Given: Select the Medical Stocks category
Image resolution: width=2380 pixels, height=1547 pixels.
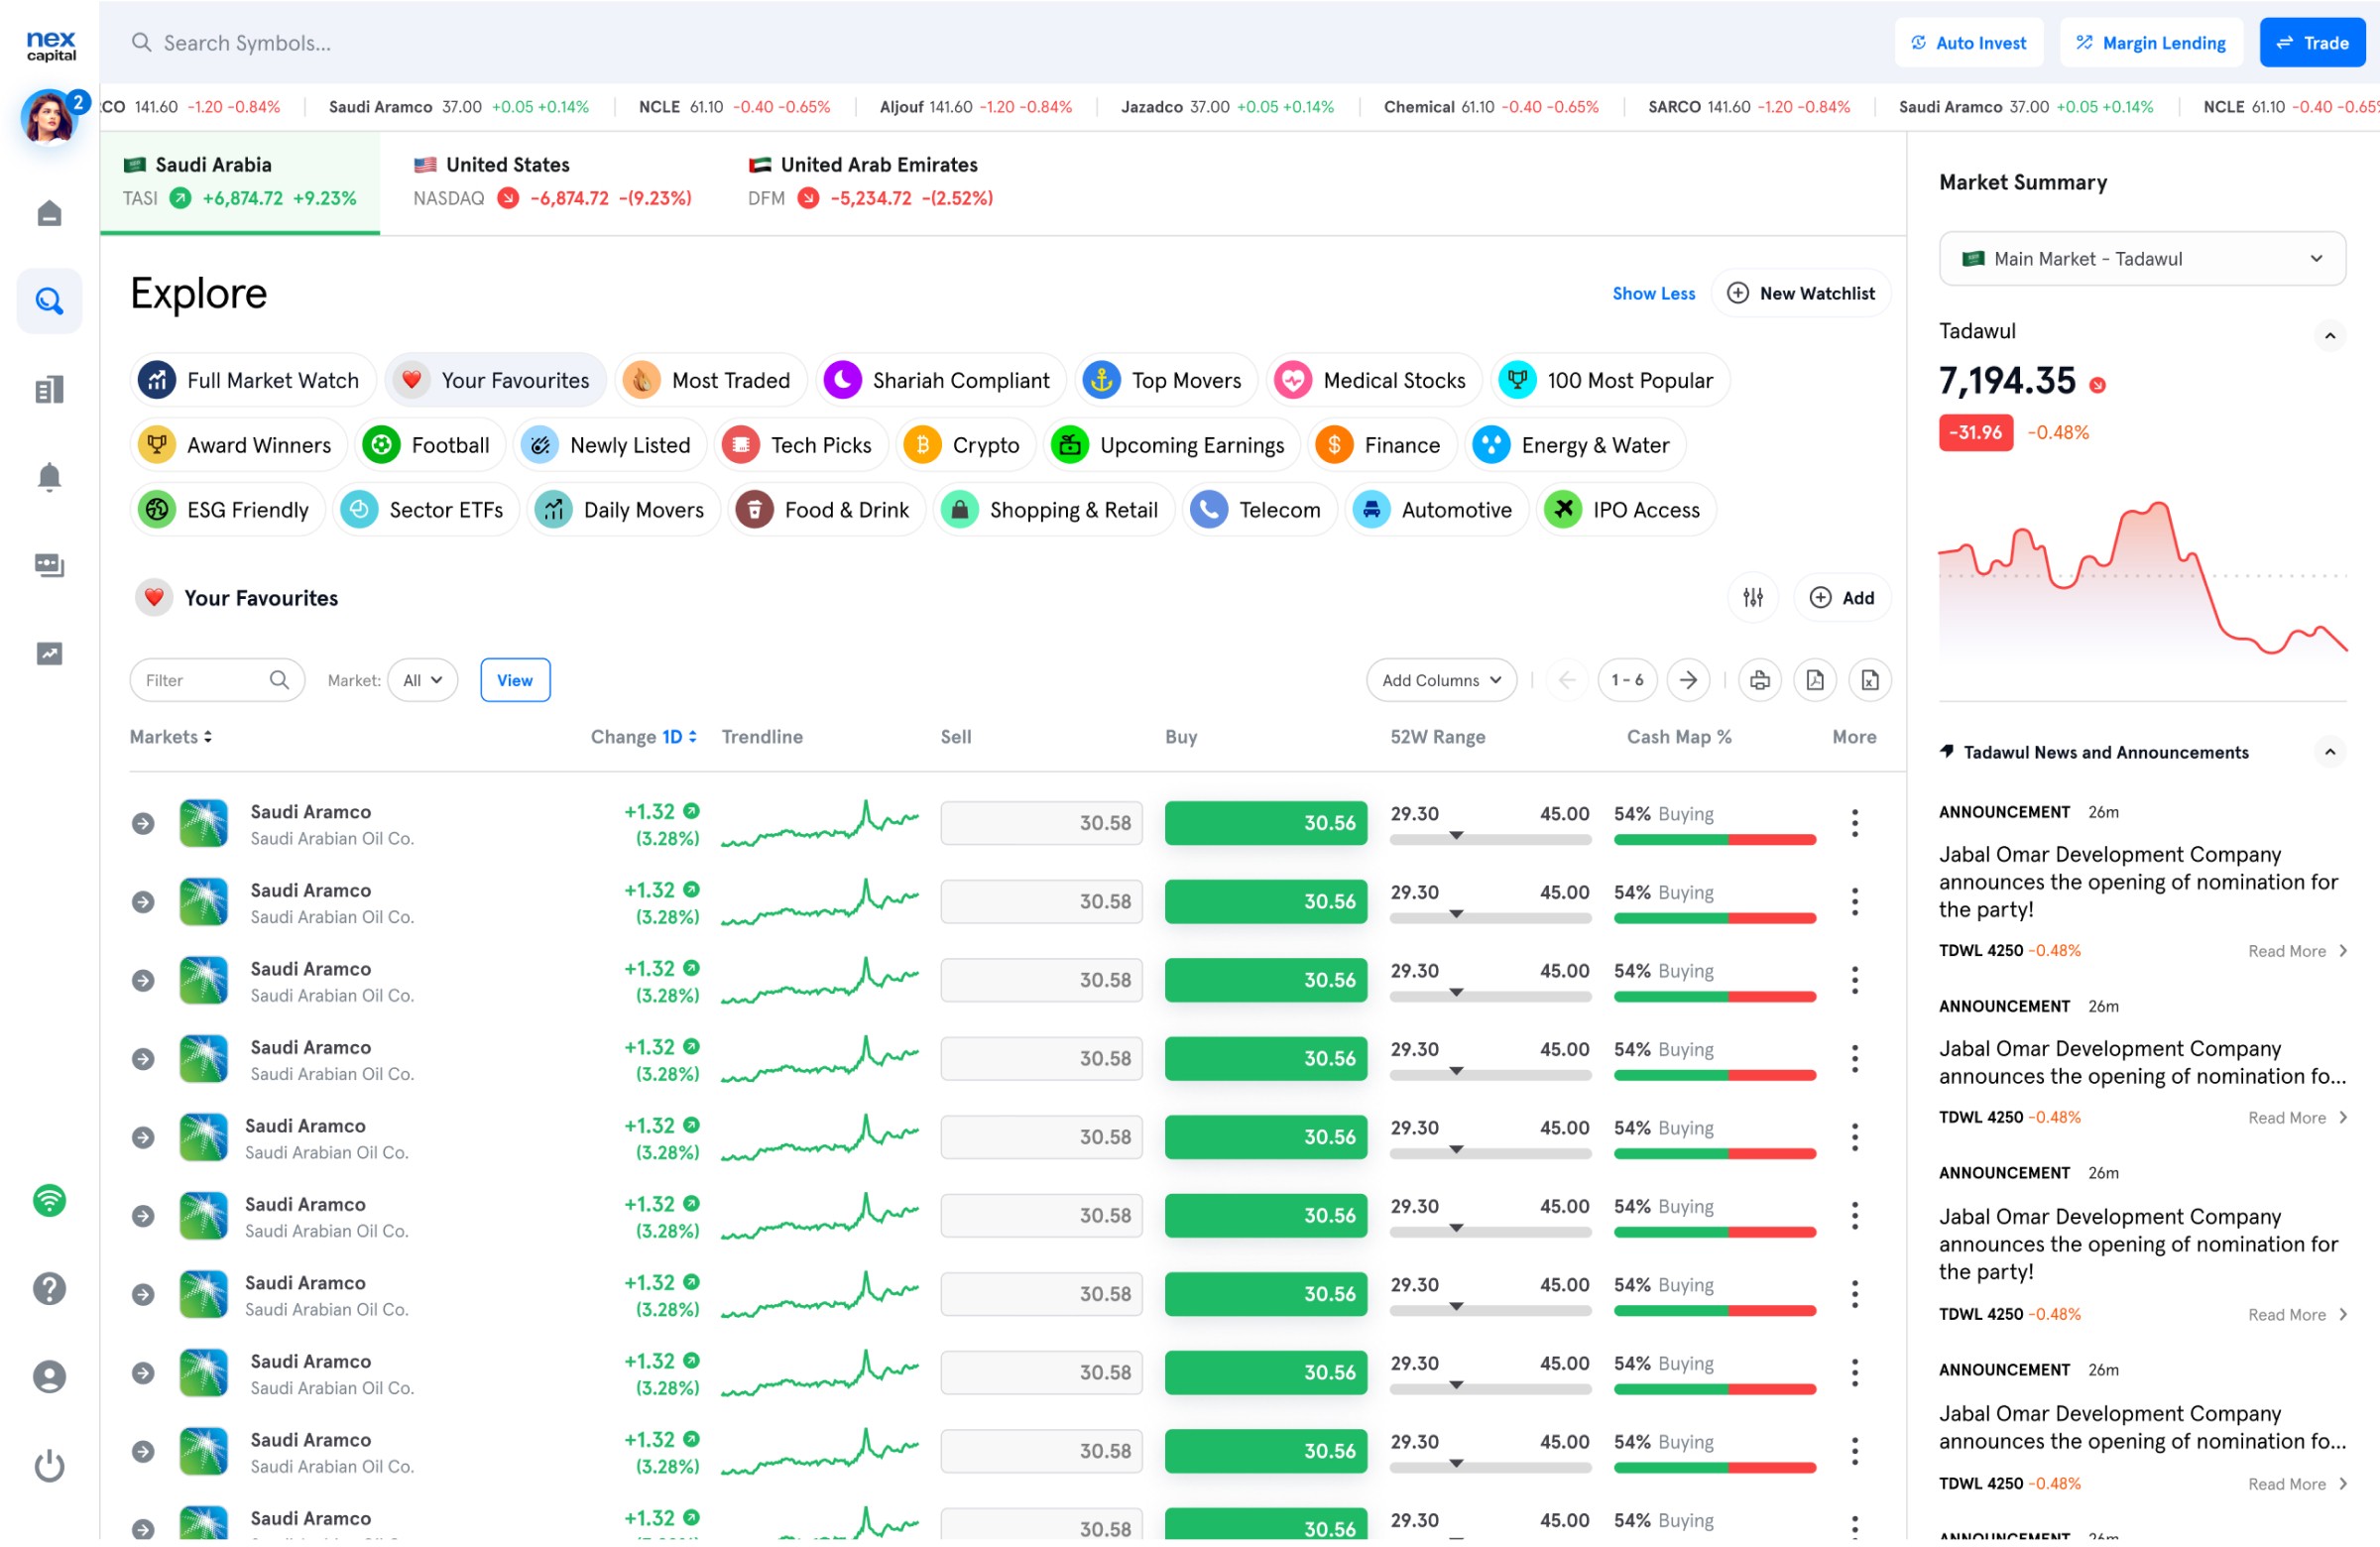Looking at the screenshot, I should pos(1374,380).
